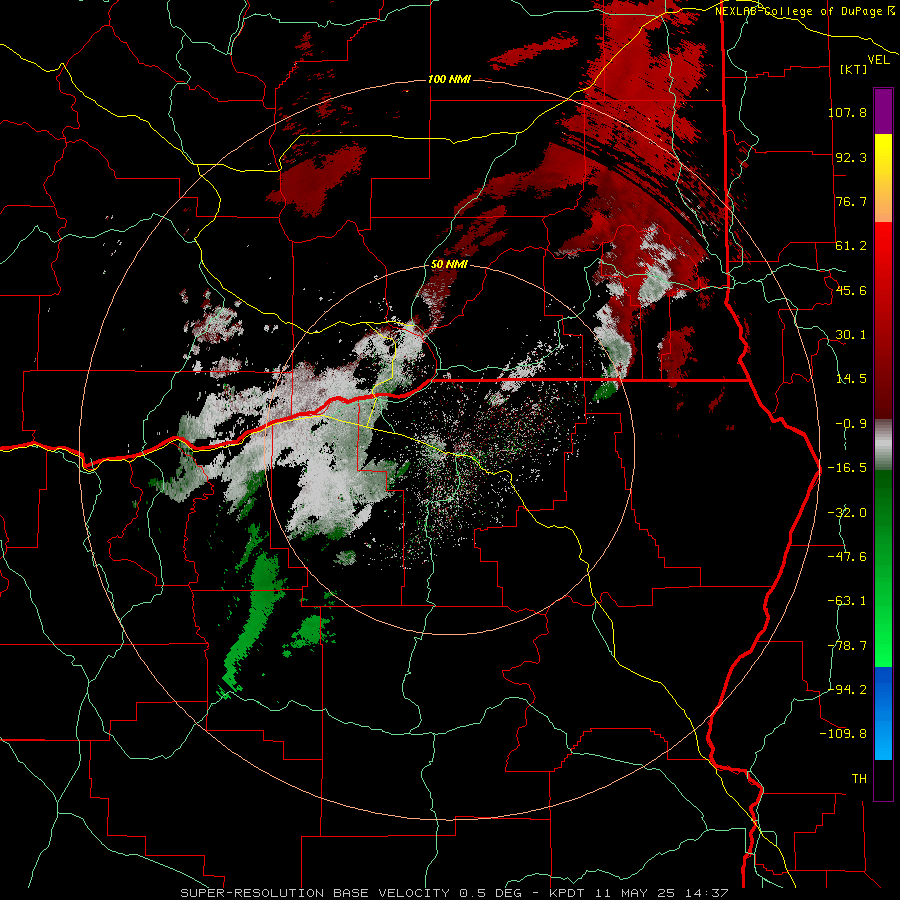Image resolution: width=900 pixels, height=900 pixels.
Task: Click the blue segment of the color bar
Action: click(x=883, y=713)
